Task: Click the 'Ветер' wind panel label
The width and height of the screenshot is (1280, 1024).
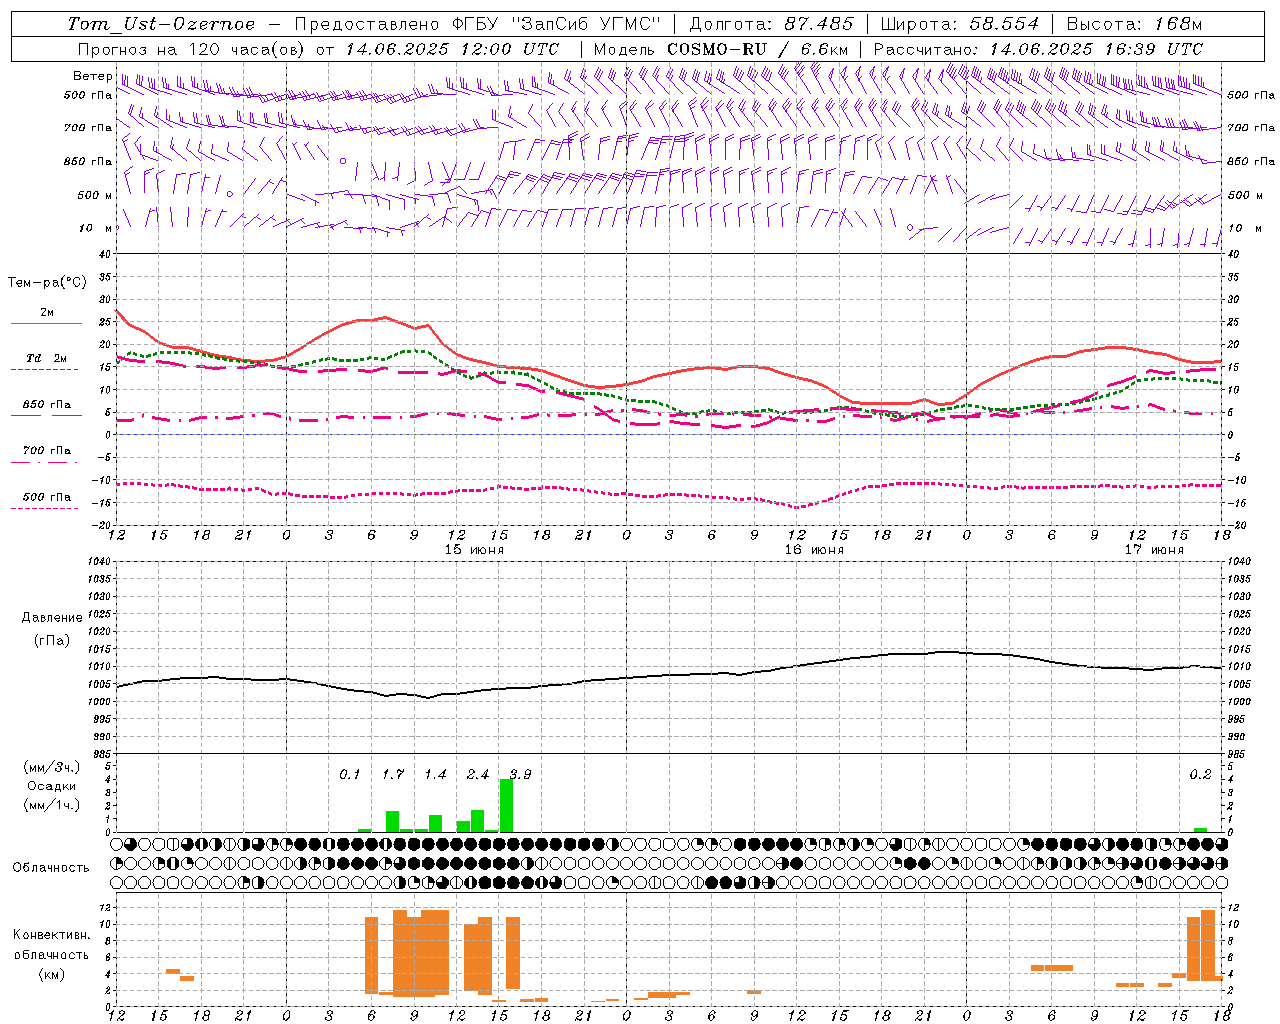Action: [x=92, y=76]
